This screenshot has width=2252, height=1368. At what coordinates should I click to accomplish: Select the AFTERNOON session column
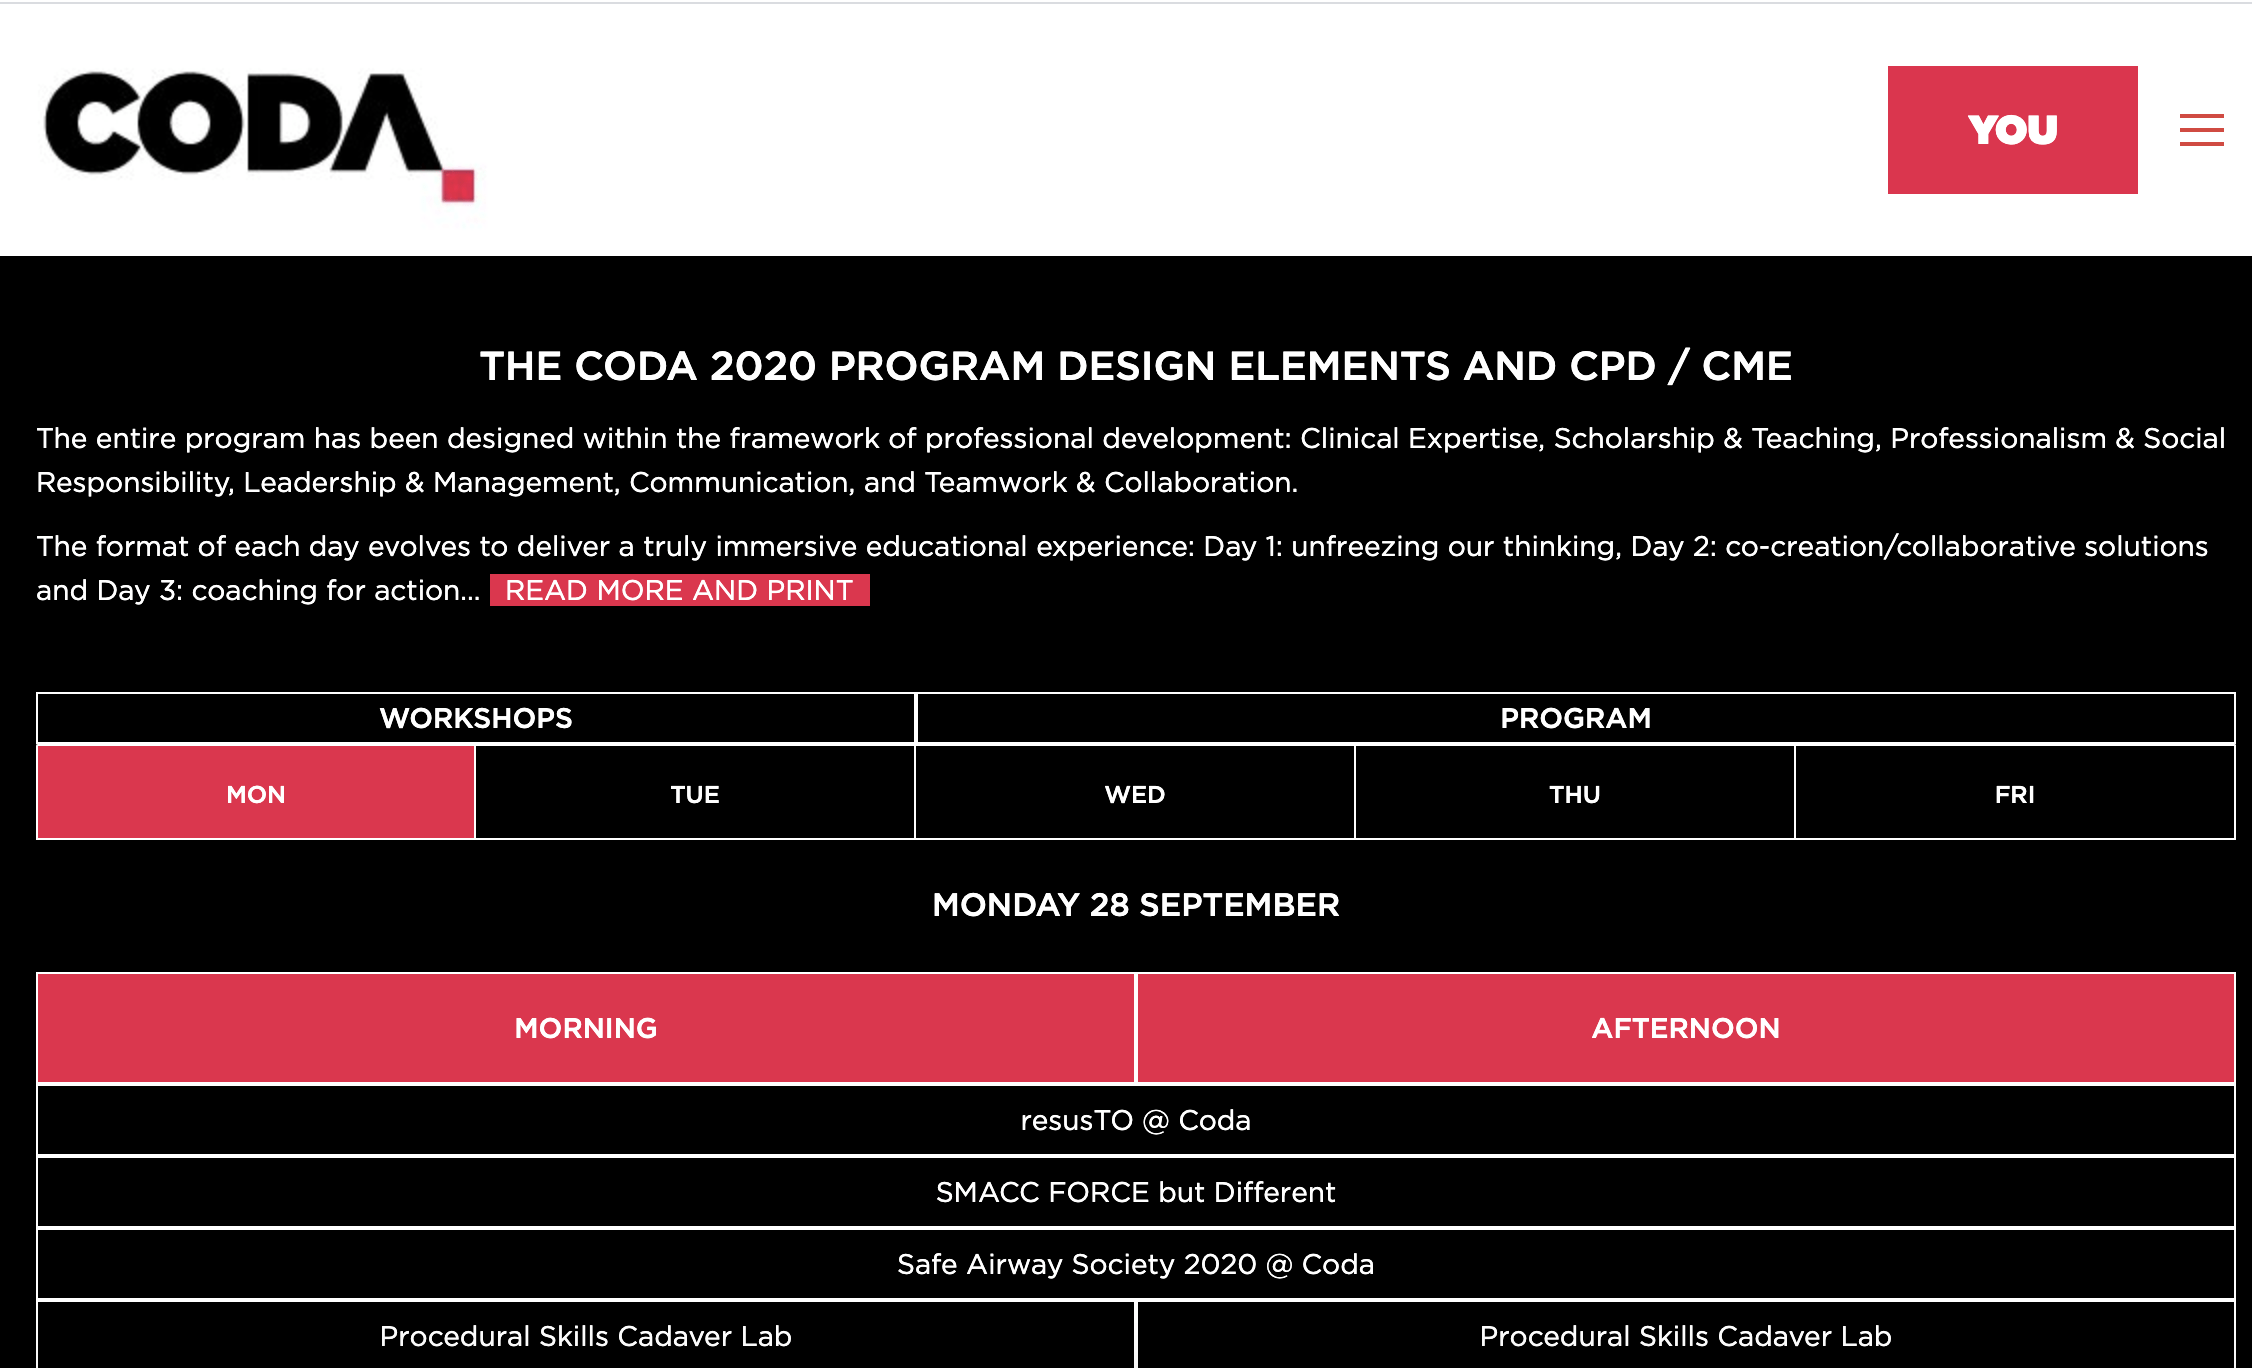(1685, 1028)
